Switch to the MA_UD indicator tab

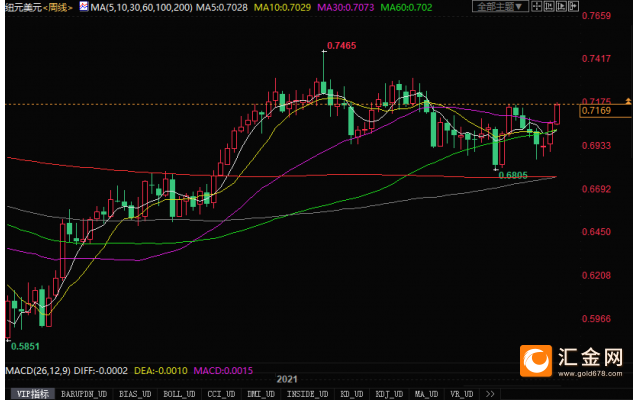426,394
